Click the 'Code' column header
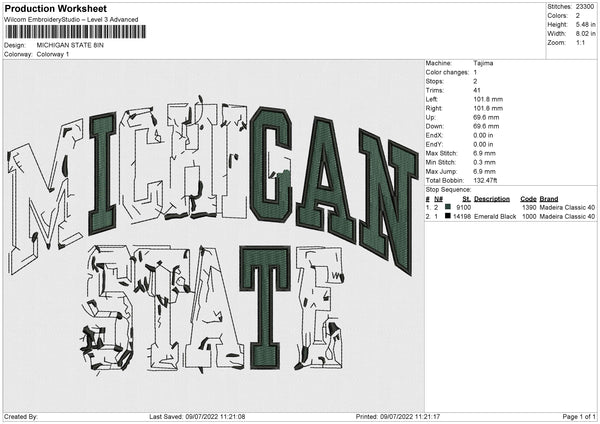The image size is (600, 424). coord(528,199)
